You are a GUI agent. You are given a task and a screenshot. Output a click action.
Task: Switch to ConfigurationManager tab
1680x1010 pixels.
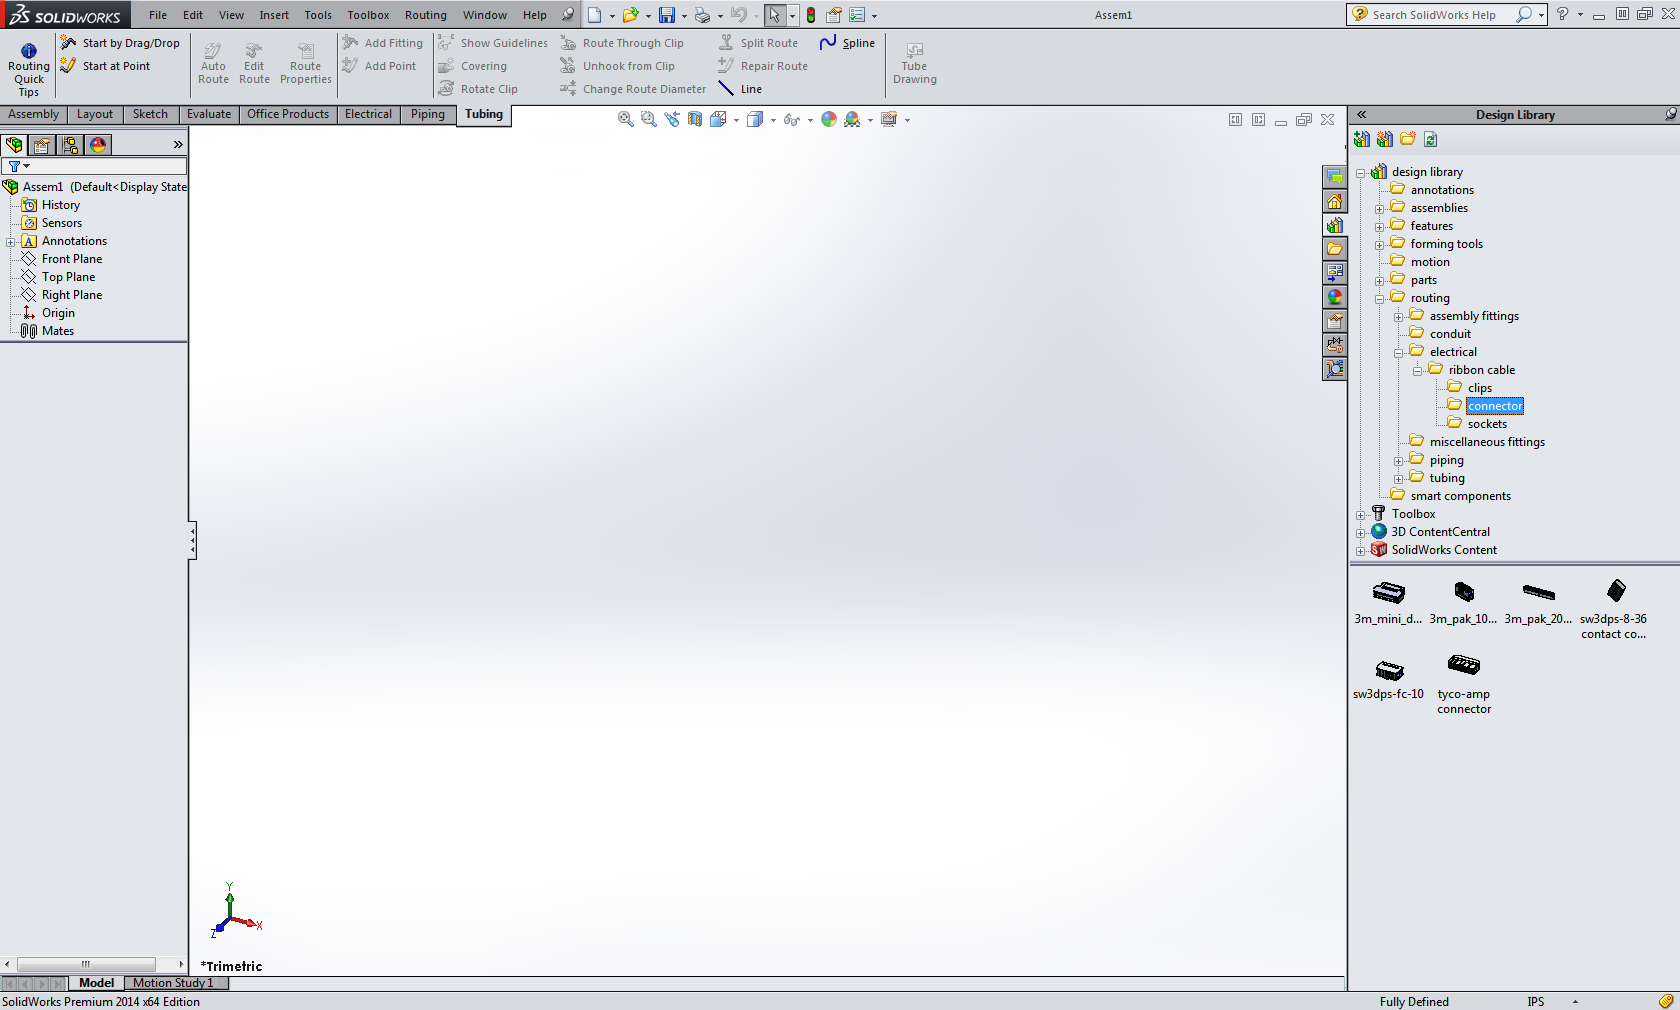tap(70, 145)
